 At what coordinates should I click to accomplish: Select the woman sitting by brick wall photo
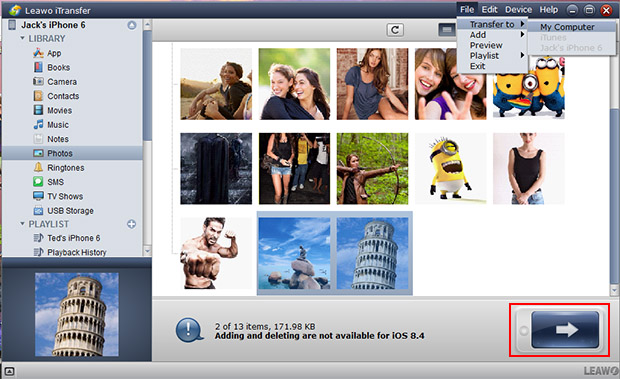click(372, 84)
